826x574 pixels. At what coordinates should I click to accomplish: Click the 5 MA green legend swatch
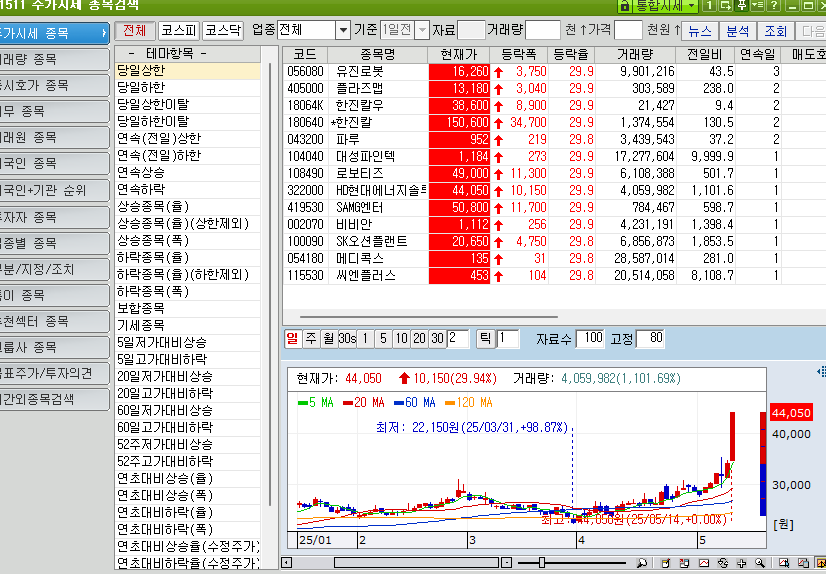(303, 403)
